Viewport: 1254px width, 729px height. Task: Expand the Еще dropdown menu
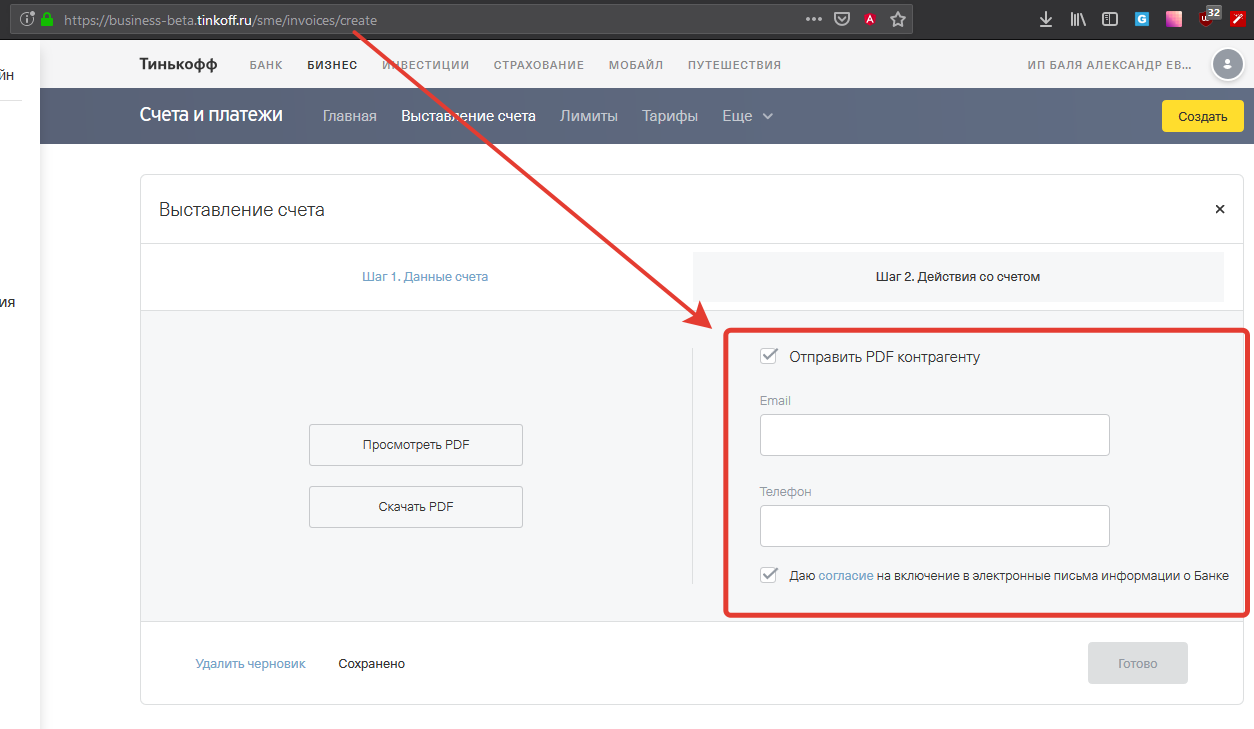[x=747, y=116]
